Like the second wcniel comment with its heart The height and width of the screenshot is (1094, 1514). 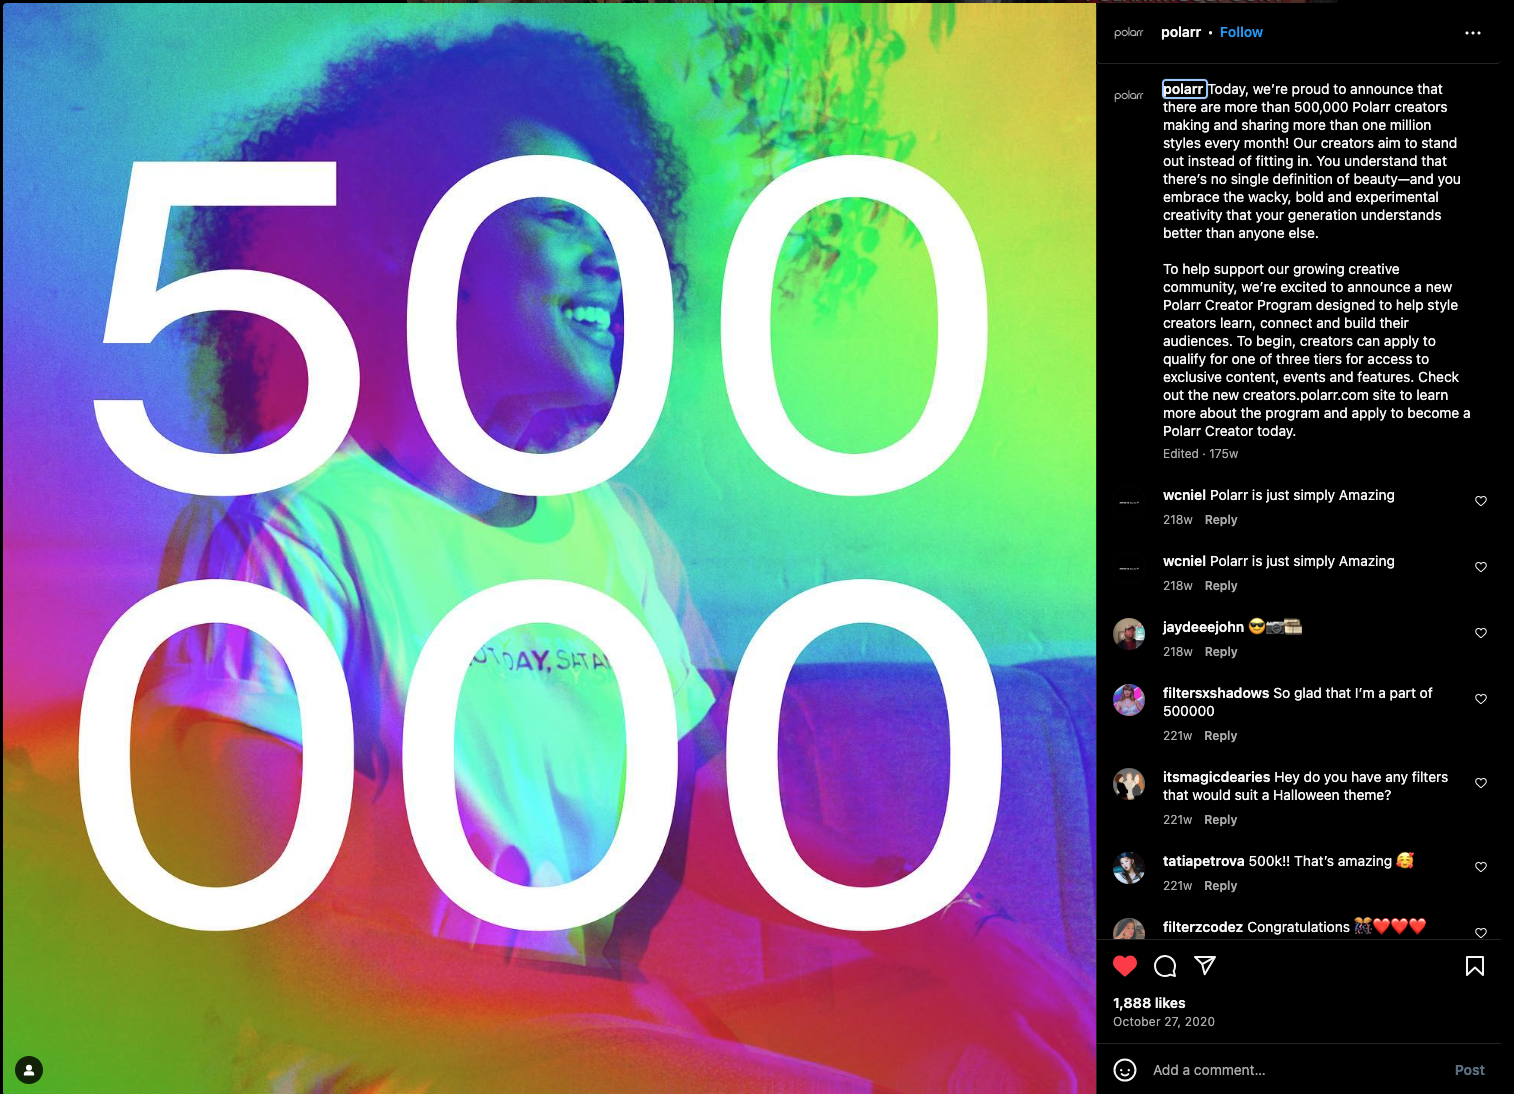tap(1481, 567)
